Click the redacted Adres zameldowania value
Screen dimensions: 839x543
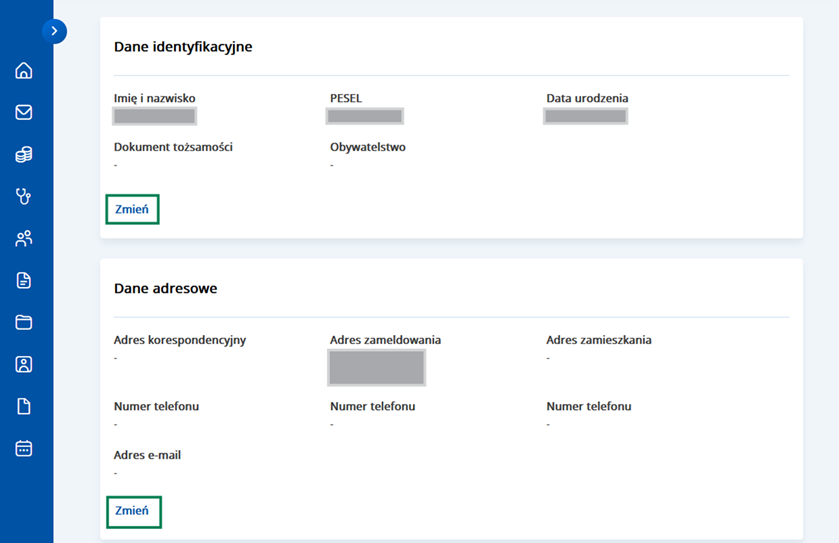coord(377,367)
